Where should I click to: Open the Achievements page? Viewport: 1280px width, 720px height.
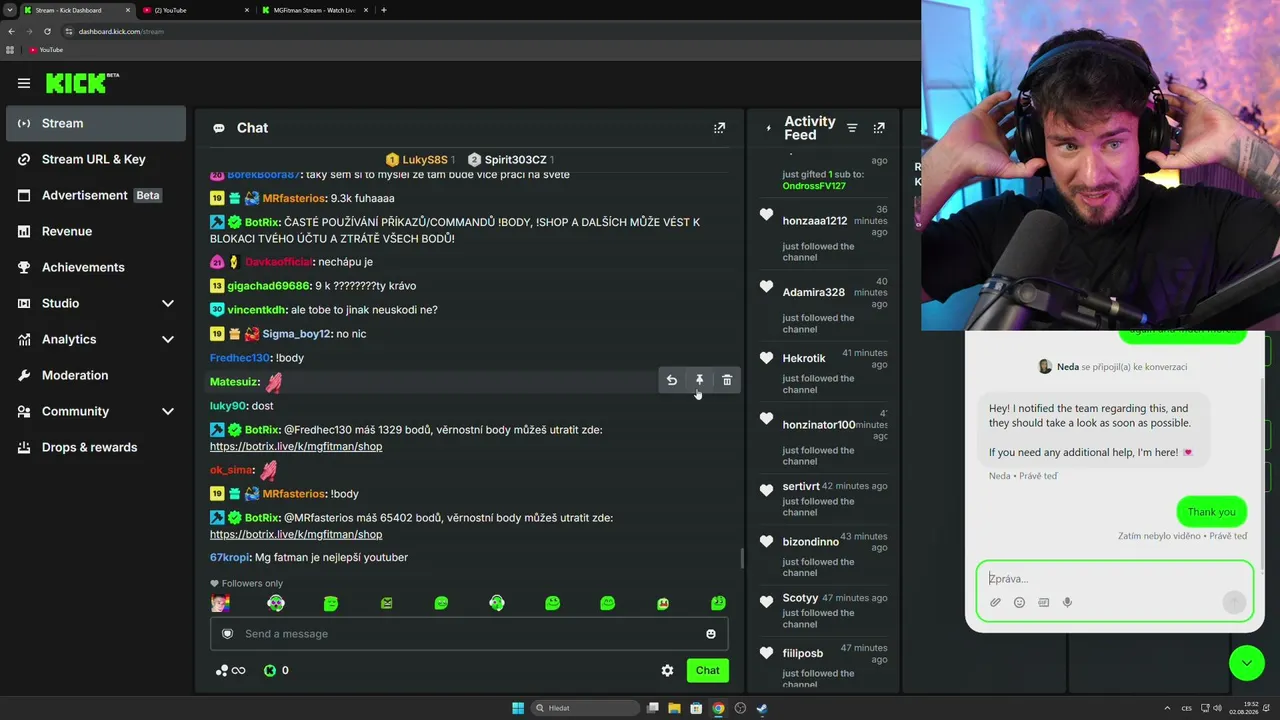pyautogui.click(x=96, y=267)
